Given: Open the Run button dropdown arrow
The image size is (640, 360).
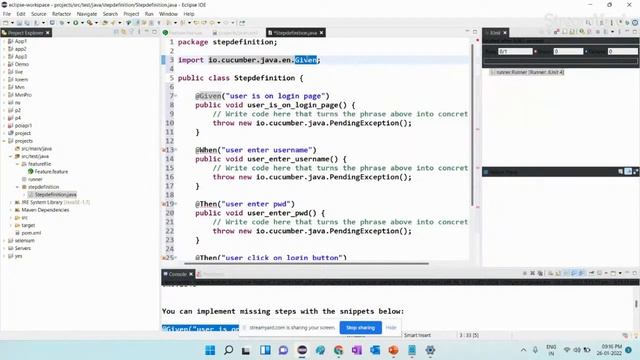Looking at the screenshot, I should [82, 23].
